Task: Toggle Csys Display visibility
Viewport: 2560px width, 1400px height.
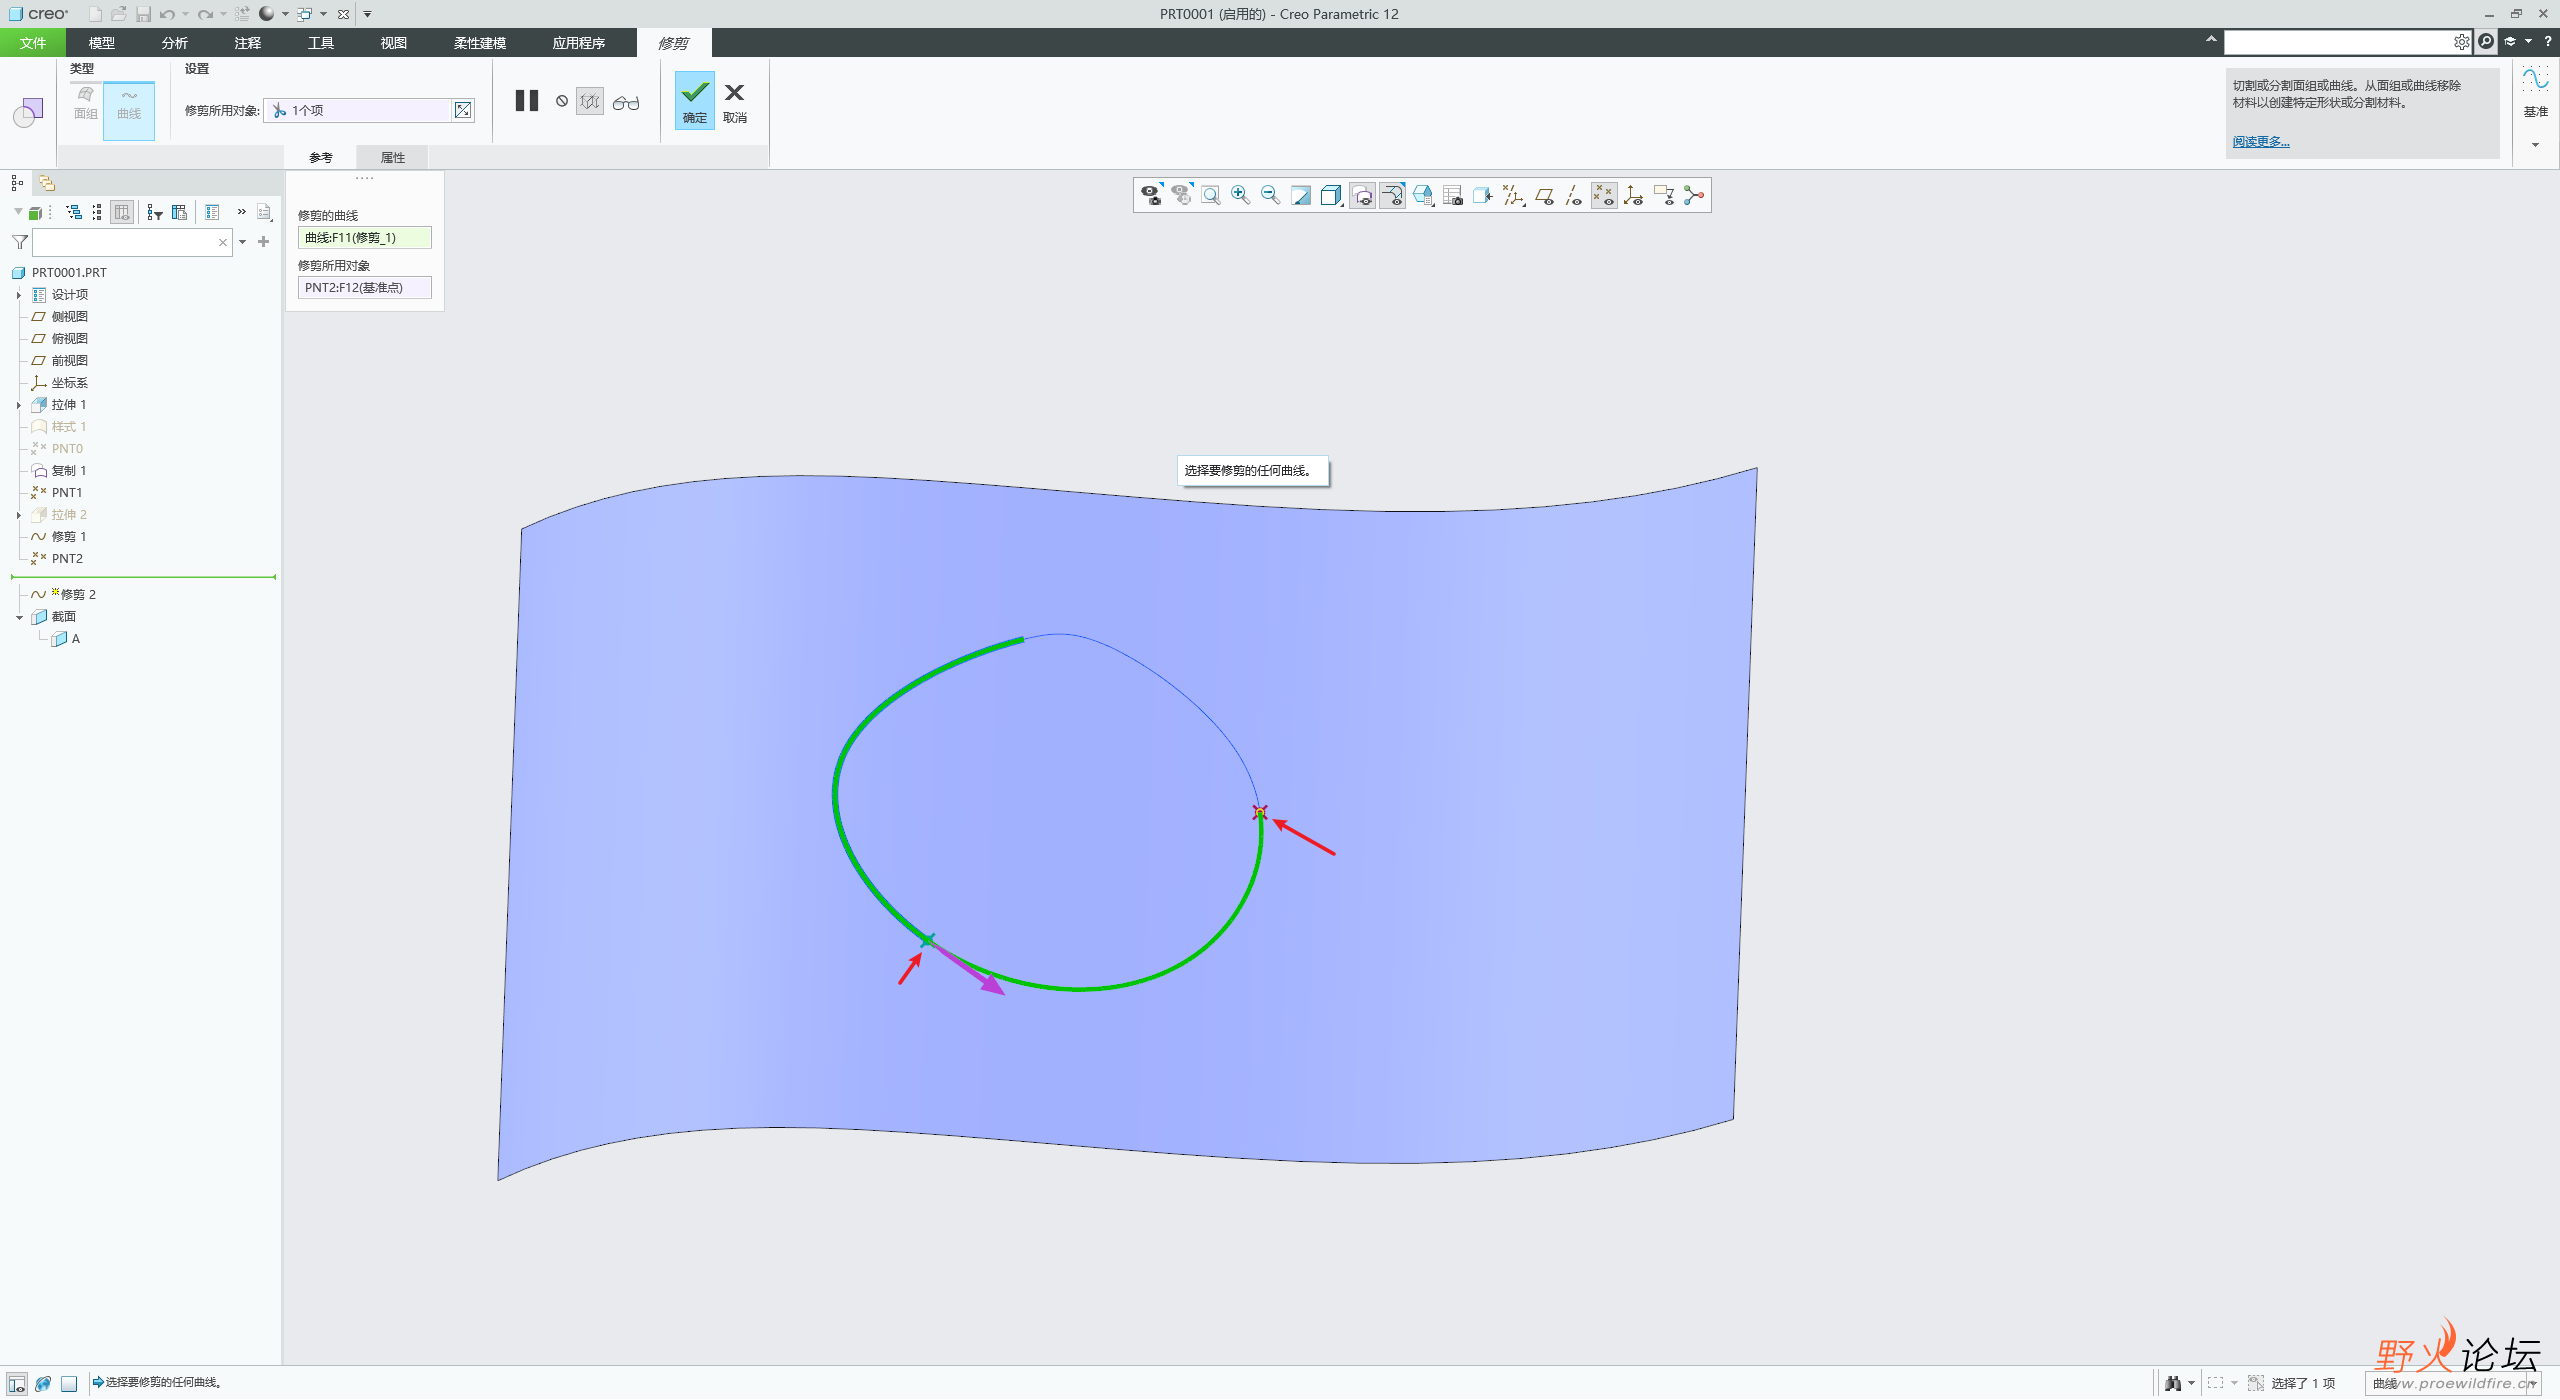Action: coord(1634,196)
